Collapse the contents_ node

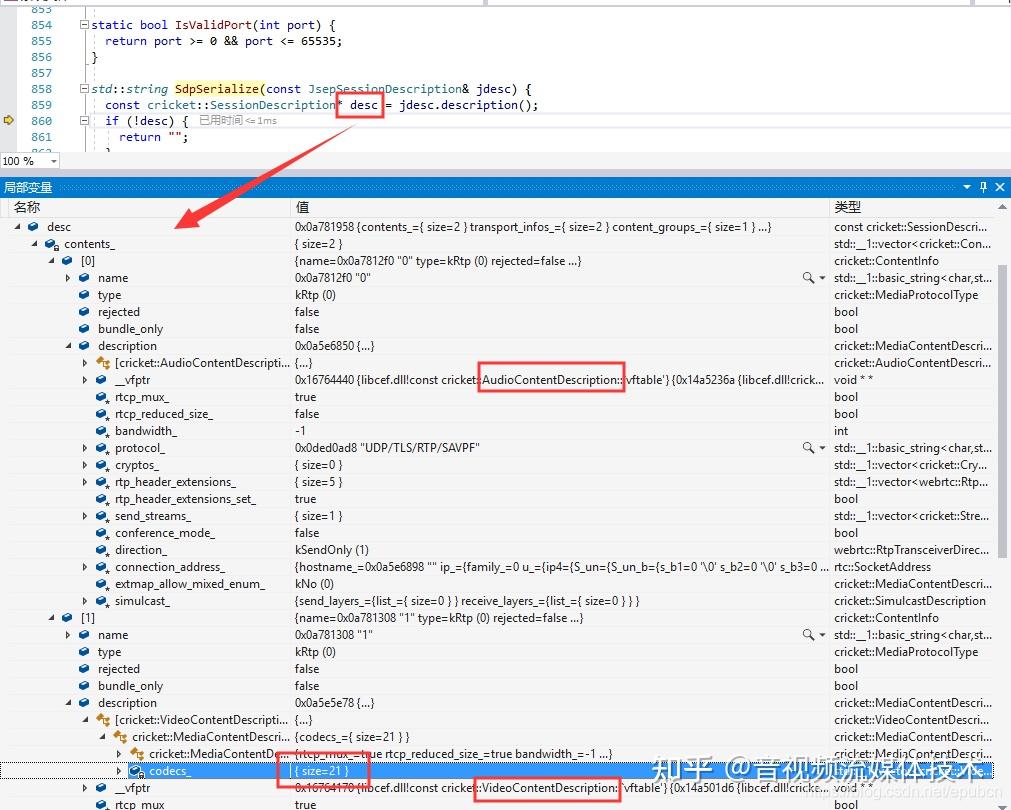35,244
